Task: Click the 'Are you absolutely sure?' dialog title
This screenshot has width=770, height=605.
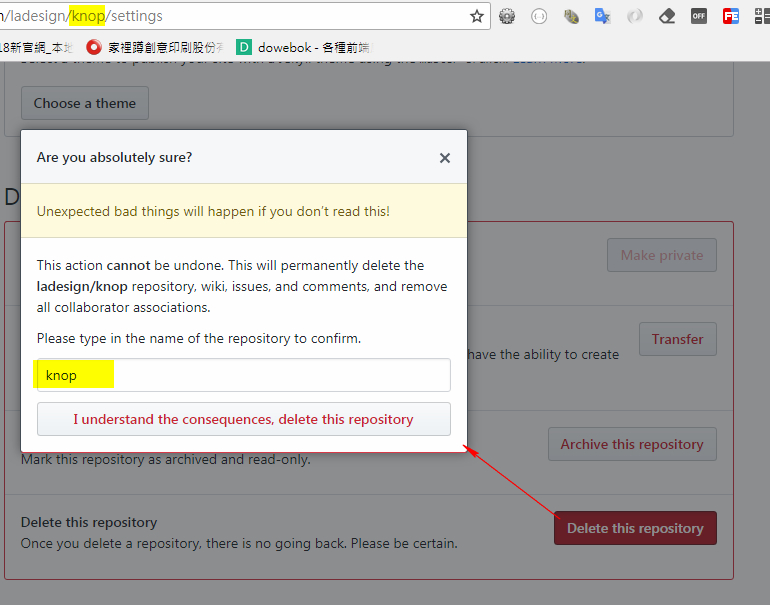Action: 114,158
